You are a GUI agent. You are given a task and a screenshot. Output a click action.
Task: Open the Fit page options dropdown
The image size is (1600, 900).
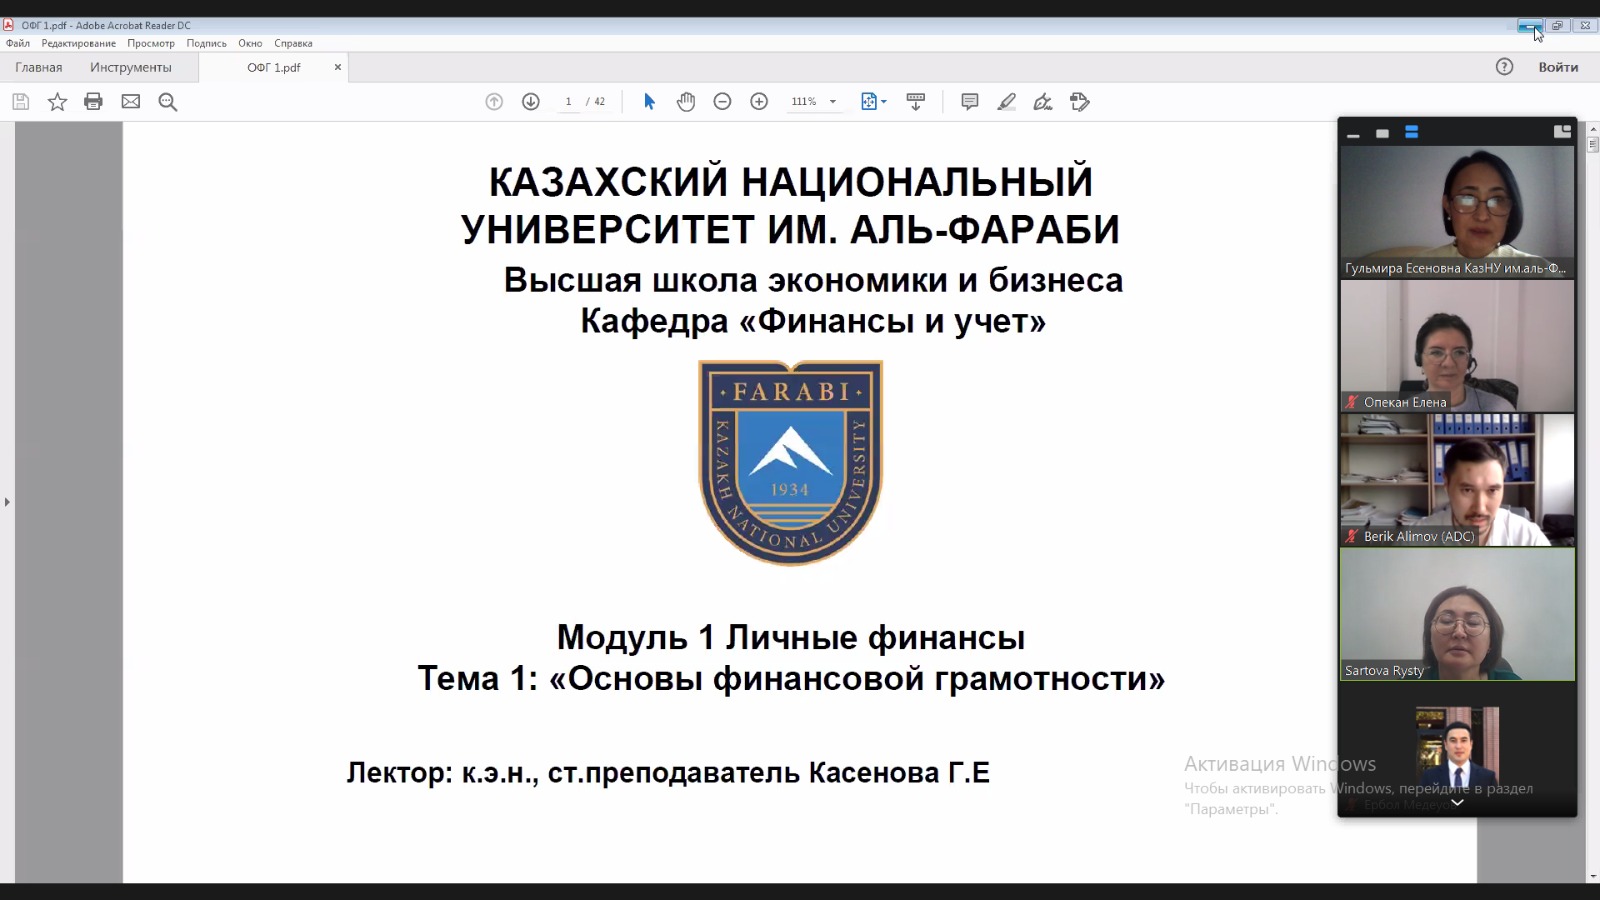click(x=874, y=101)
